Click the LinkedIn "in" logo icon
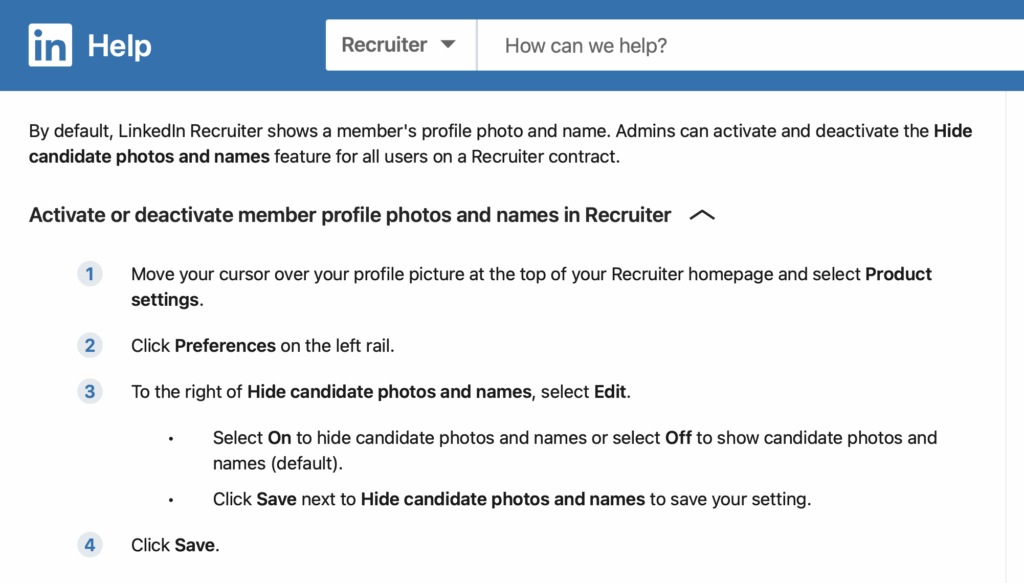Viewport: 1024px width, 583px height. point(50,45)
